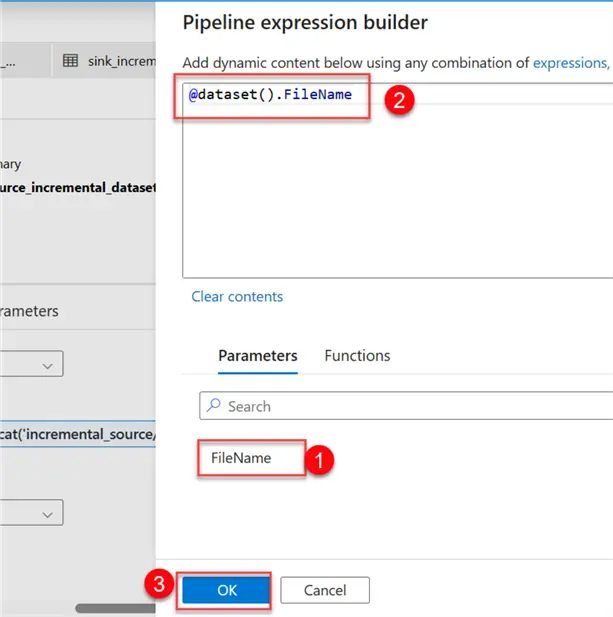
Task: Open the Functions tab
Action: pos(357,355)
